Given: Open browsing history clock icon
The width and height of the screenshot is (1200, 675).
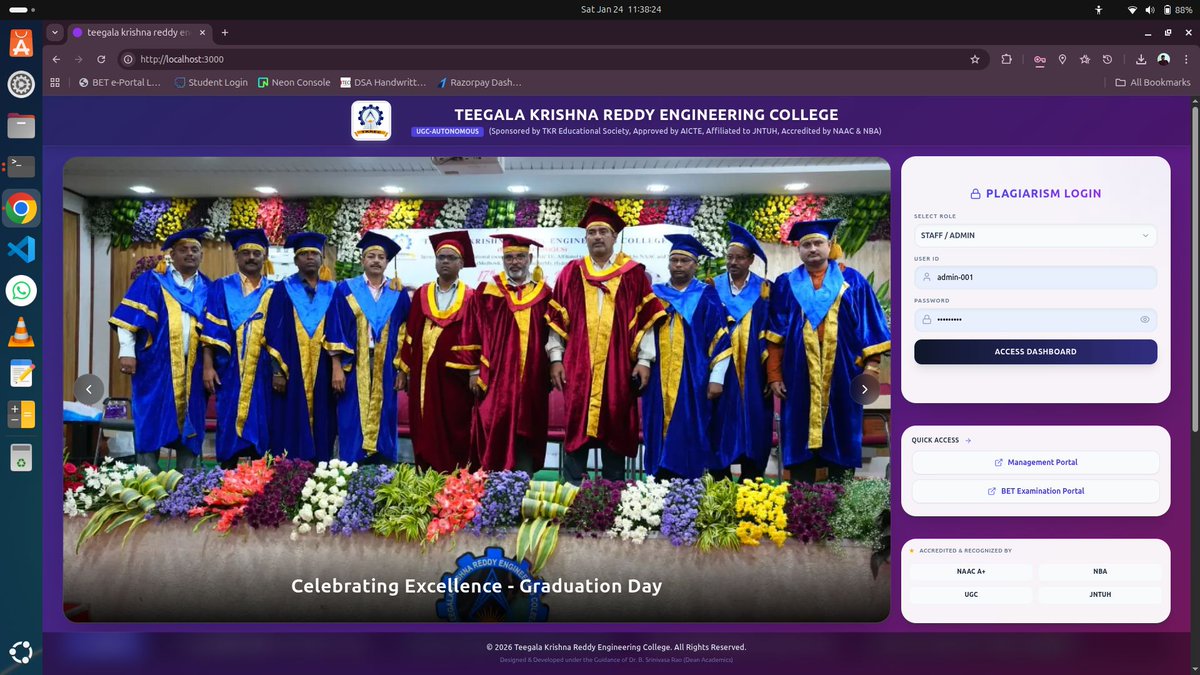Looking at the screenshot, I should pos(1107,59).
